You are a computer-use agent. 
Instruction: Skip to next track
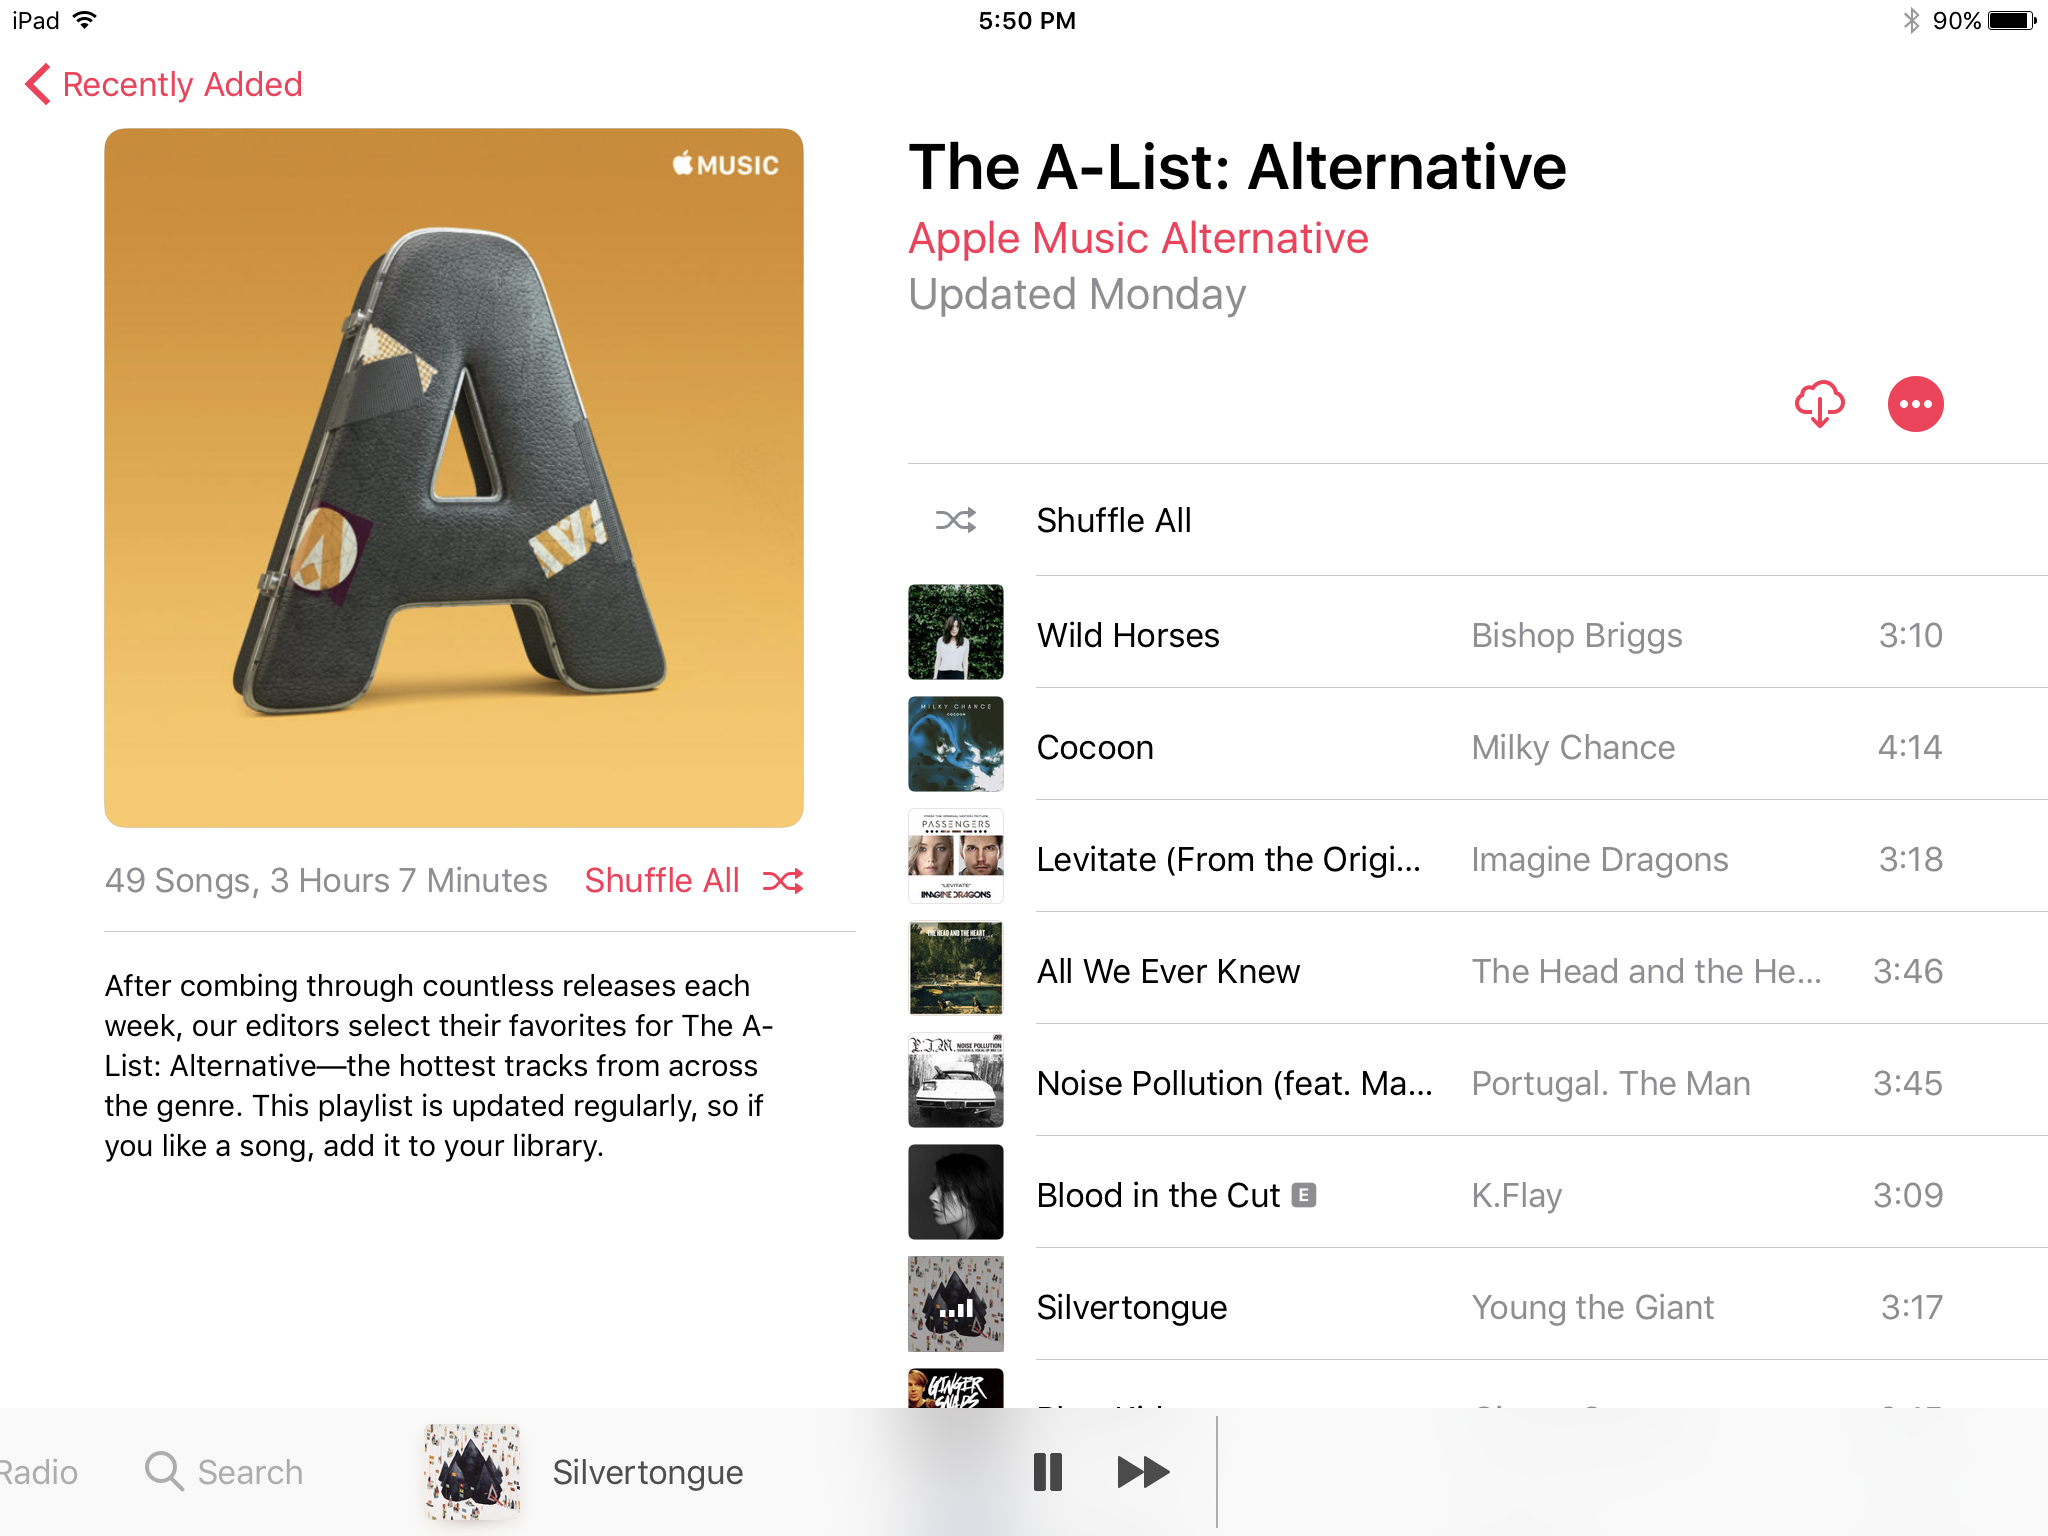pyautogui.click(x=1143, y=1472)
